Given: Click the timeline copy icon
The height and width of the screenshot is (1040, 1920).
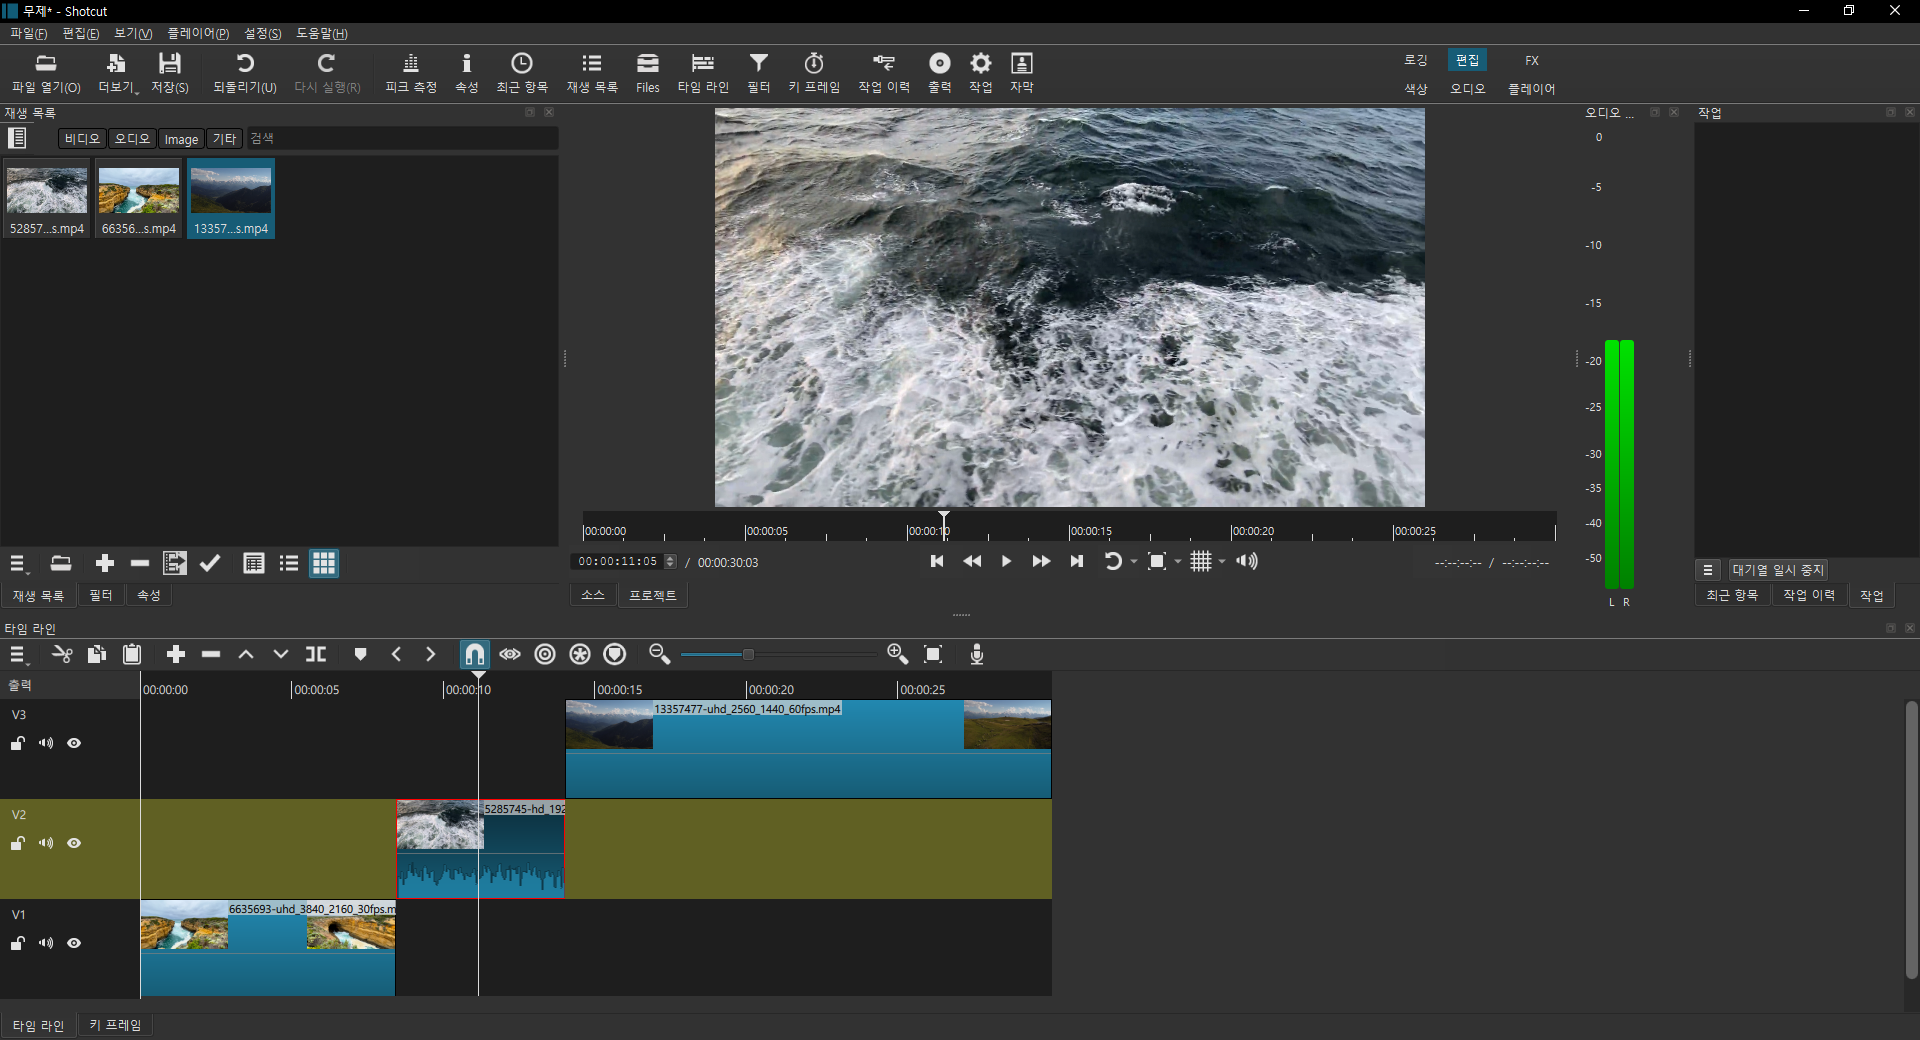Looking at the screenshot, I should click(x=97, y=654).
